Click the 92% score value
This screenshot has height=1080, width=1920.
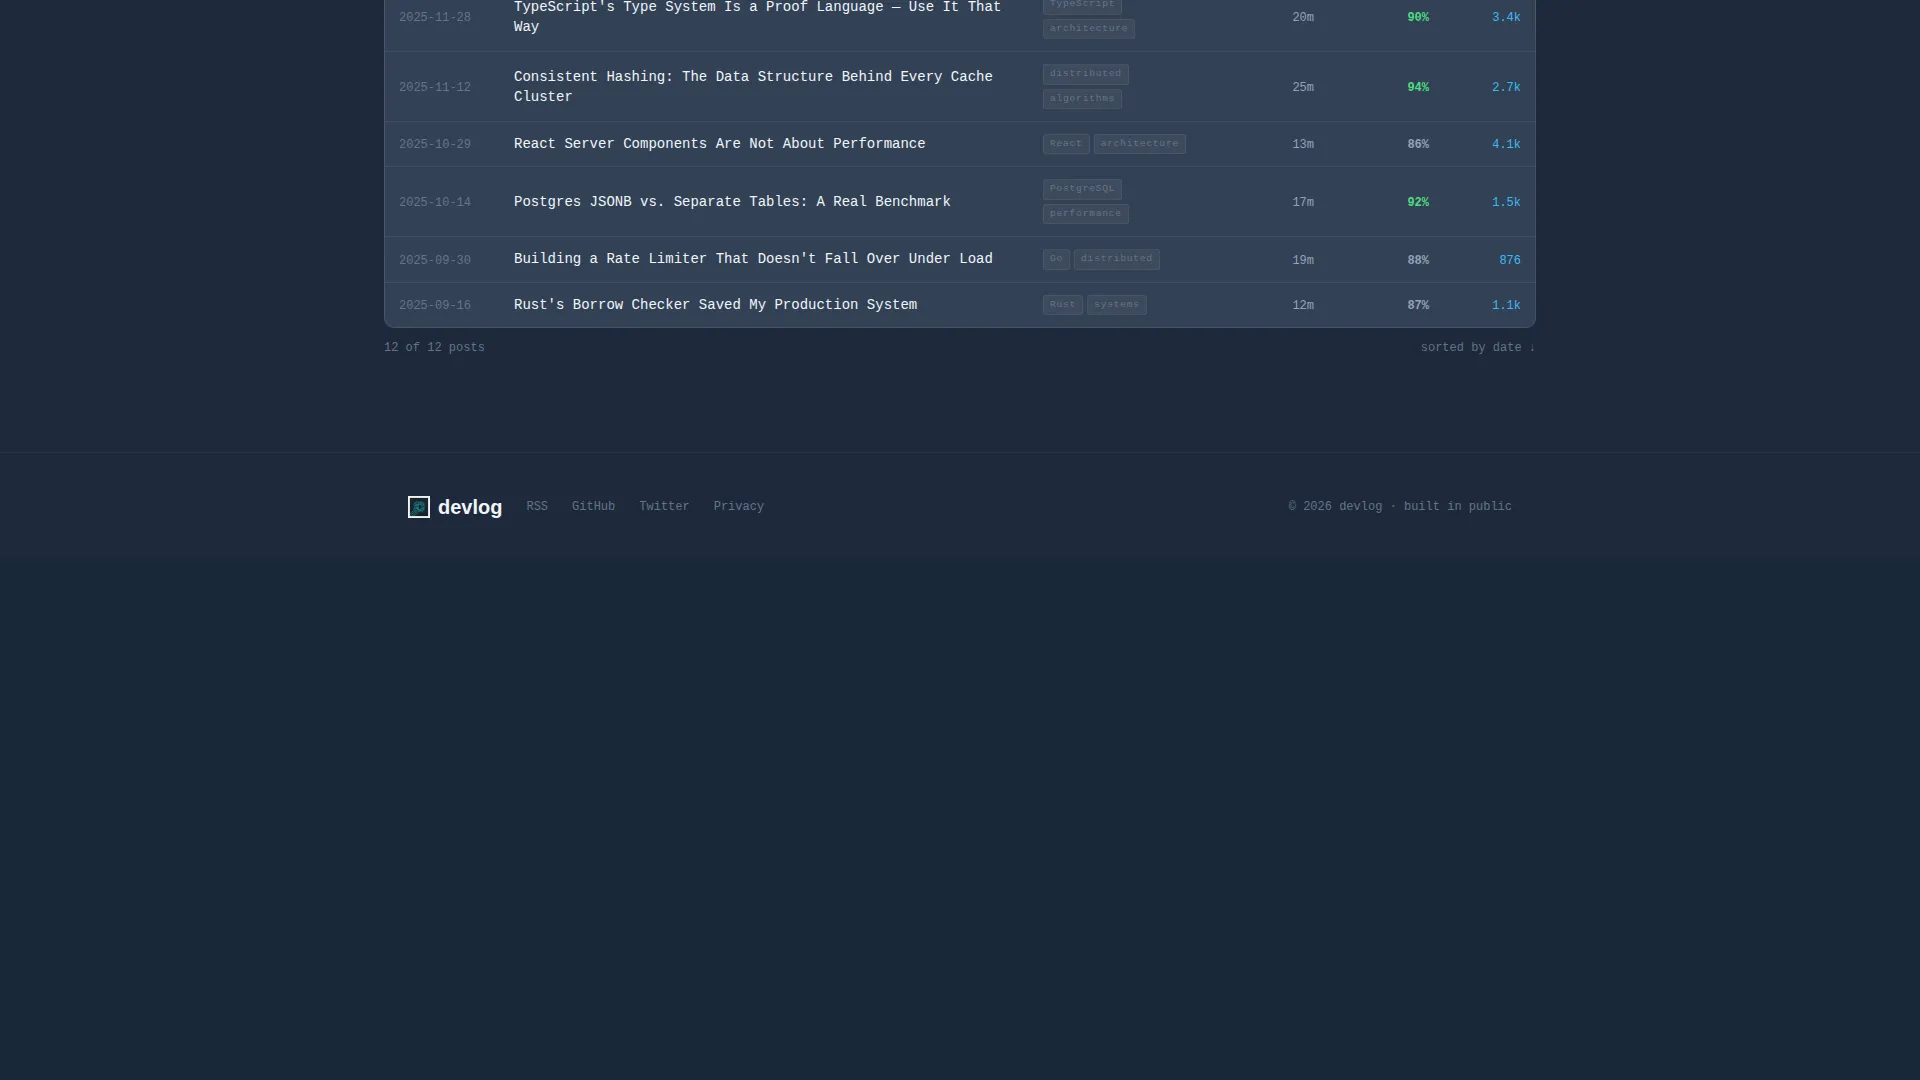(x=1418, y=203)
